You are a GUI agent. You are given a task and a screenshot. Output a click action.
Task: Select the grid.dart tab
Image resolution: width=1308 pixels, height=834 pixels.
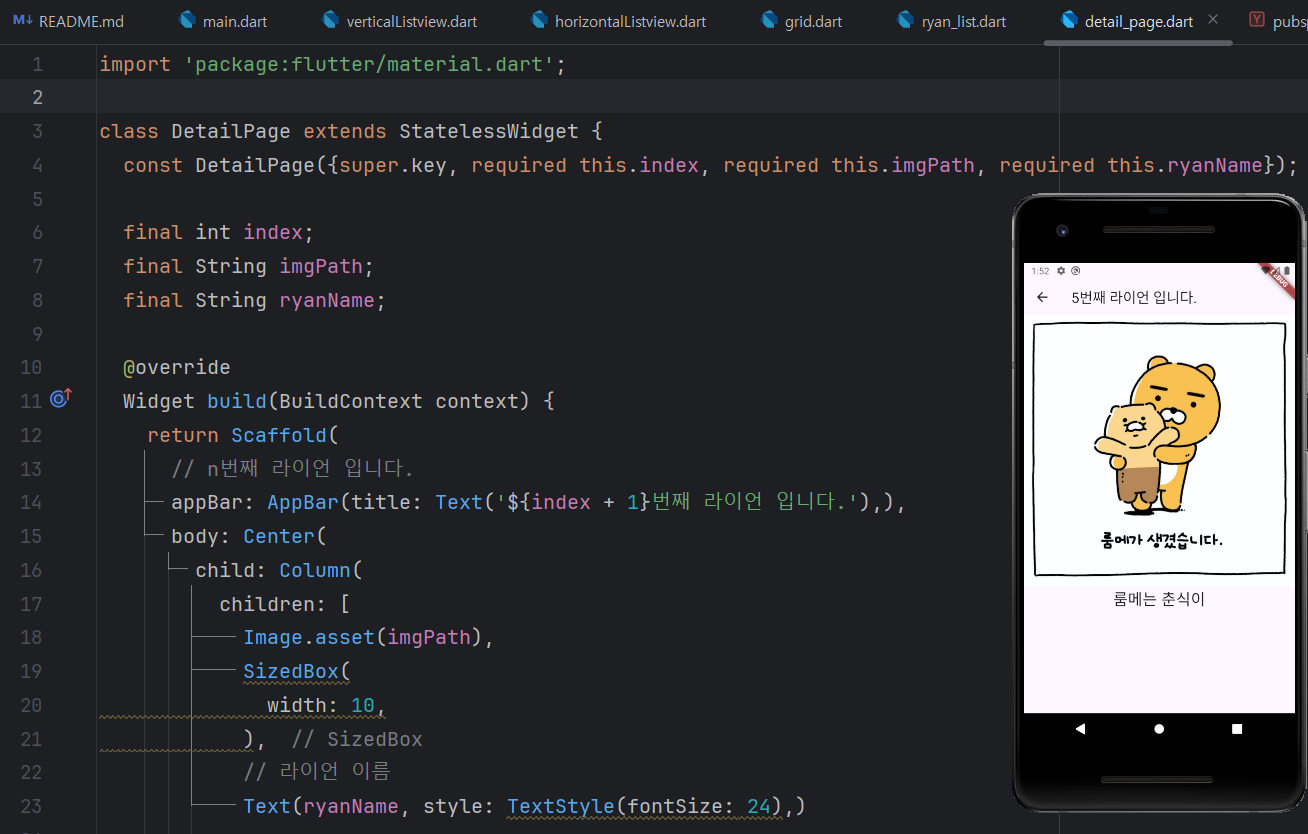click(801, 21)
